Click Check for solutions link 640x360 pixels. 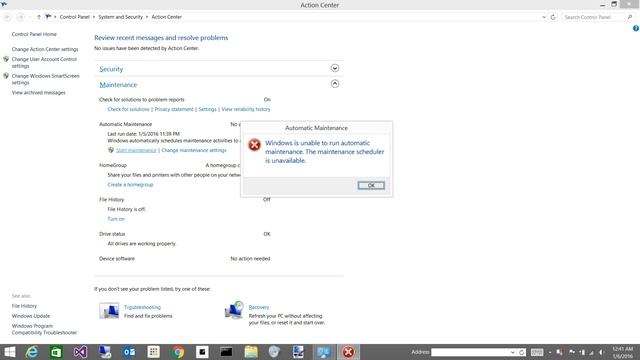click(x=128, y=109)
